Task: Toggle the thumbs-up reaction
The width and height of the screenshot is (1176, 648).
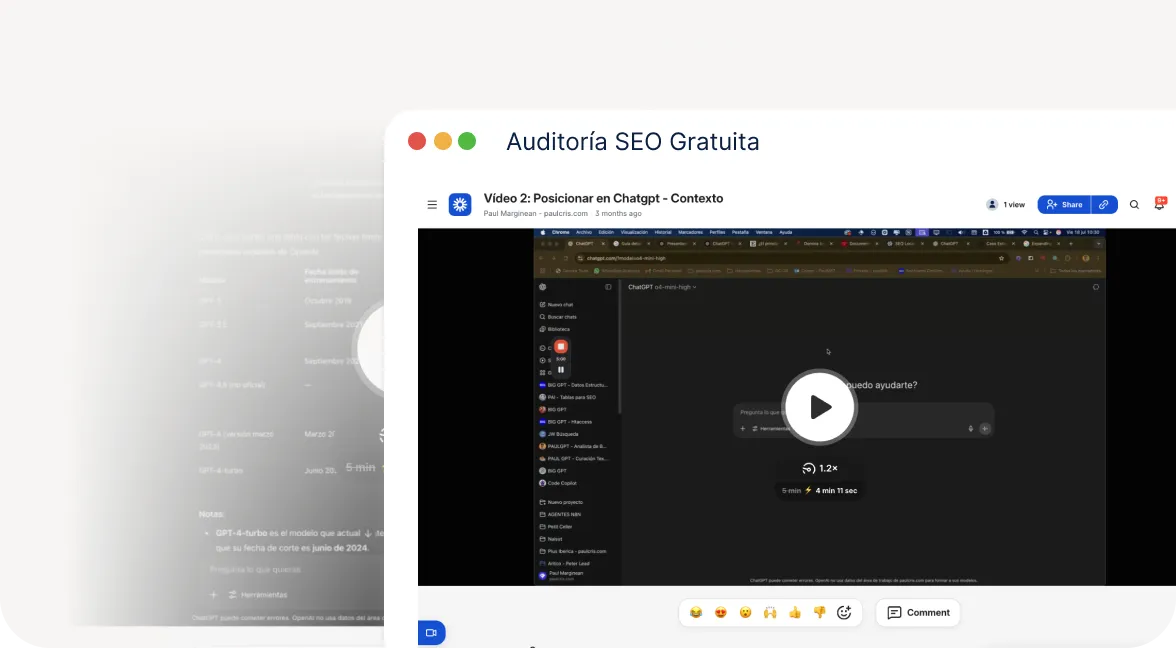Action: click(795, 612)
